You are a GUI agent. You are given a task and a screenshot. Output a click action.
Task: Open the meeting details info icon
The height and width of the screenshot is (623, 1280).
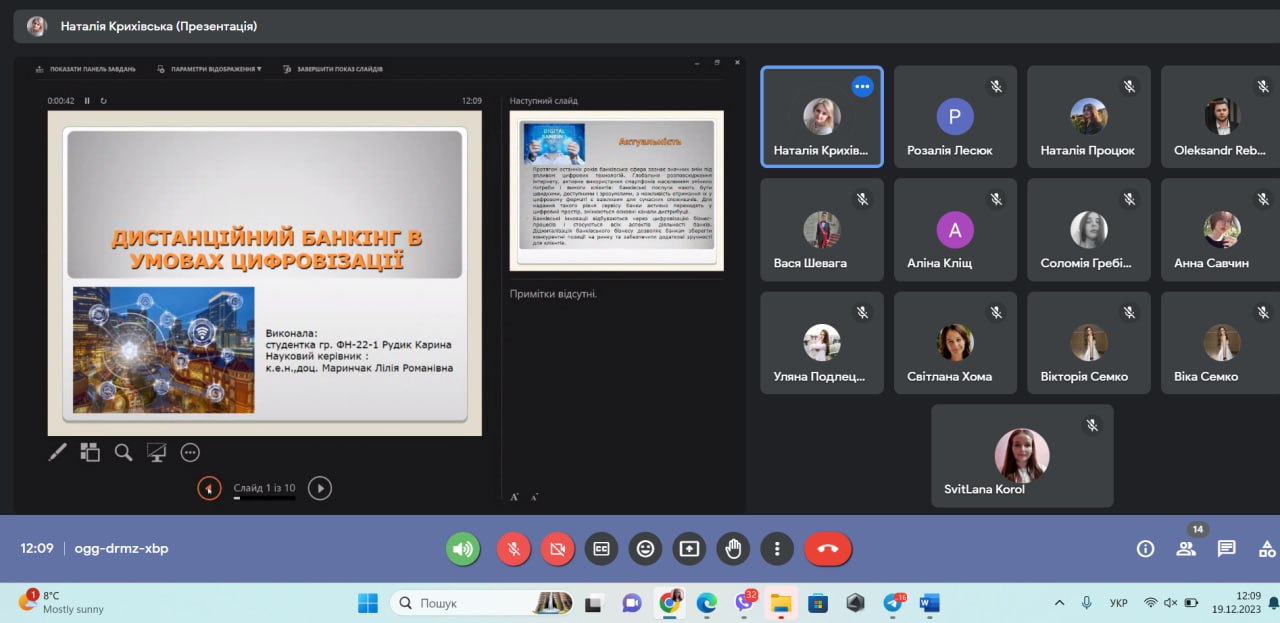(1145, 549)
